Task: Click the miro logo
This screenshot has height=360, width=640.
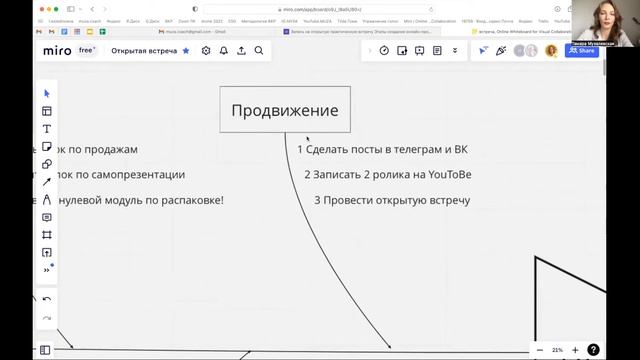Action: 57,51
